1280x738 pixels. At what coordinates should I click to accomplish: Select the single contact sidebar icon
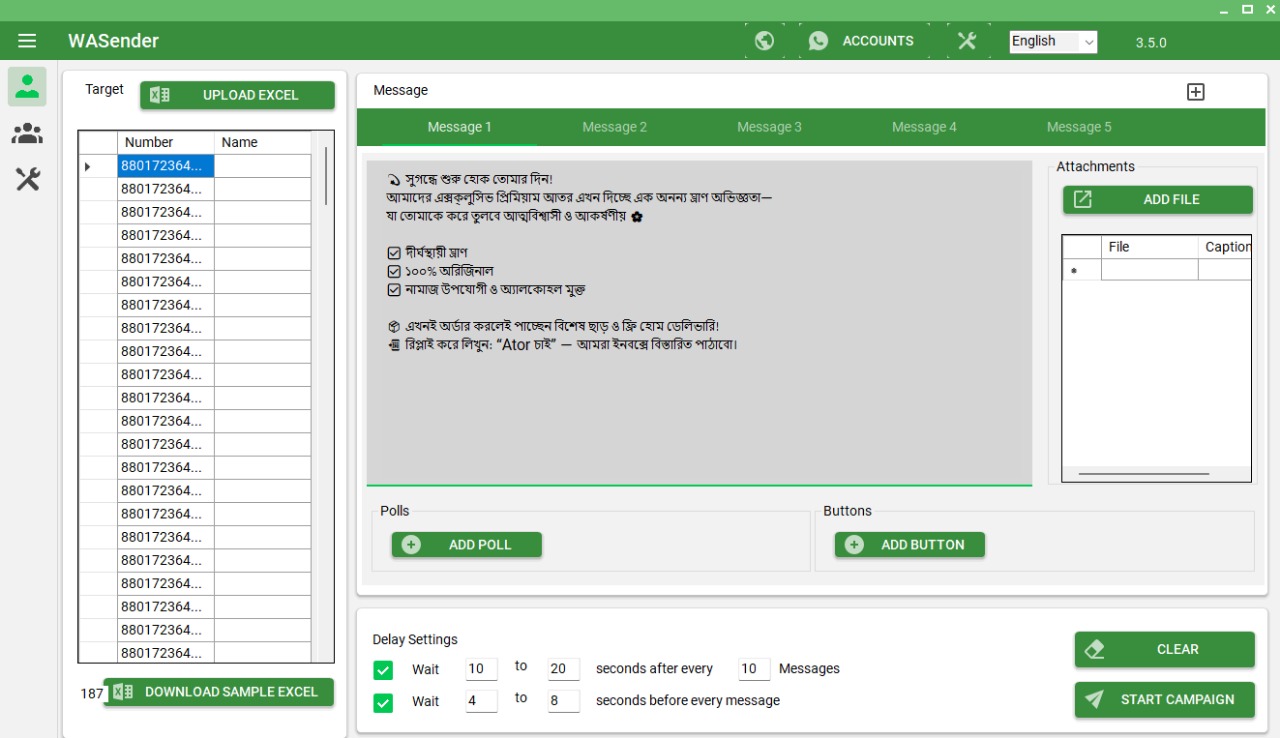click(x=27, y=87)
